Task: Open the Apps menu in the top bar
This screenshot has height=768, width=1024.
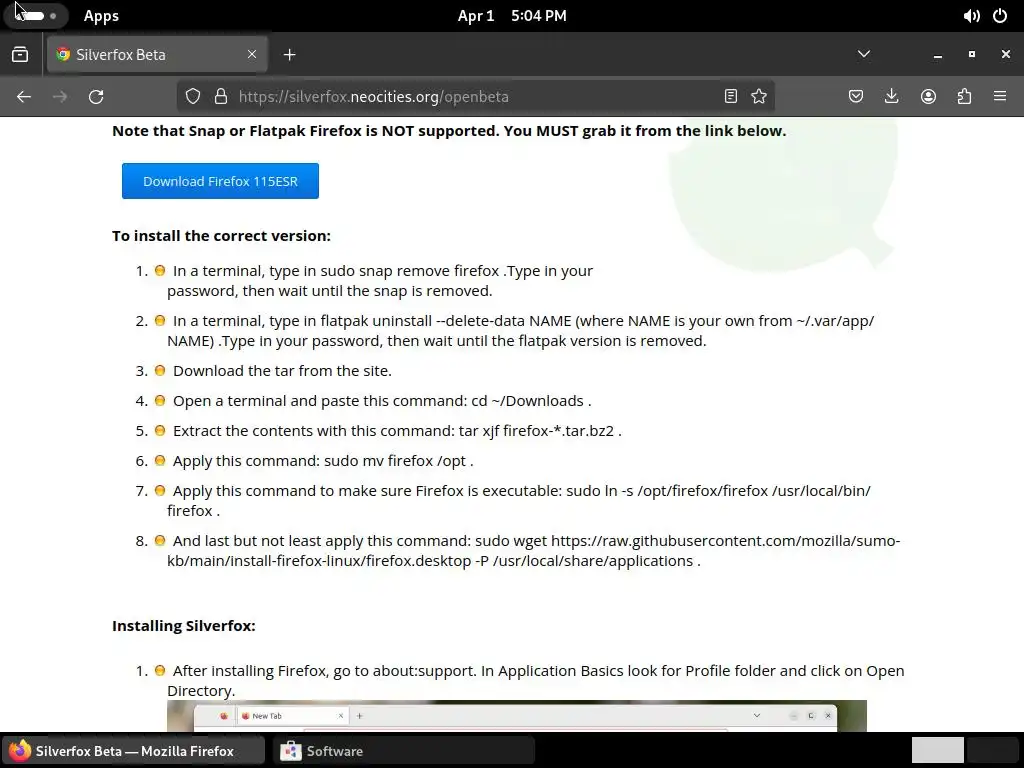Action: 101,16
